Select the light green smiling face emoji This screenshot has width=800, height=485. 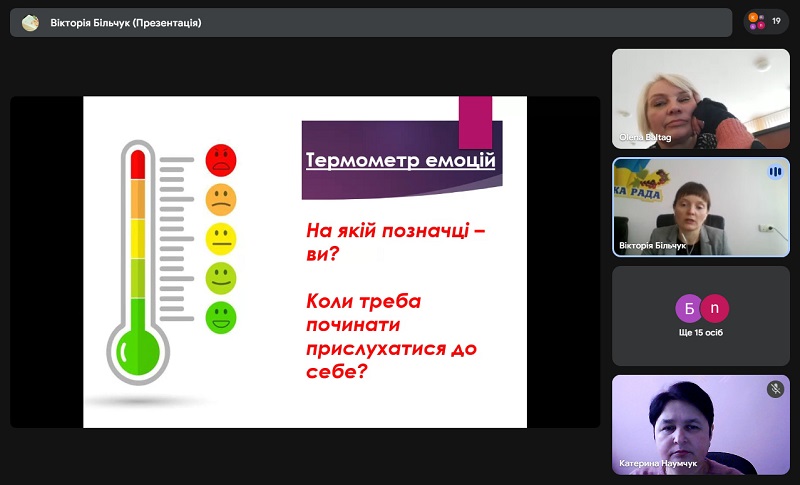pos(220,277)
